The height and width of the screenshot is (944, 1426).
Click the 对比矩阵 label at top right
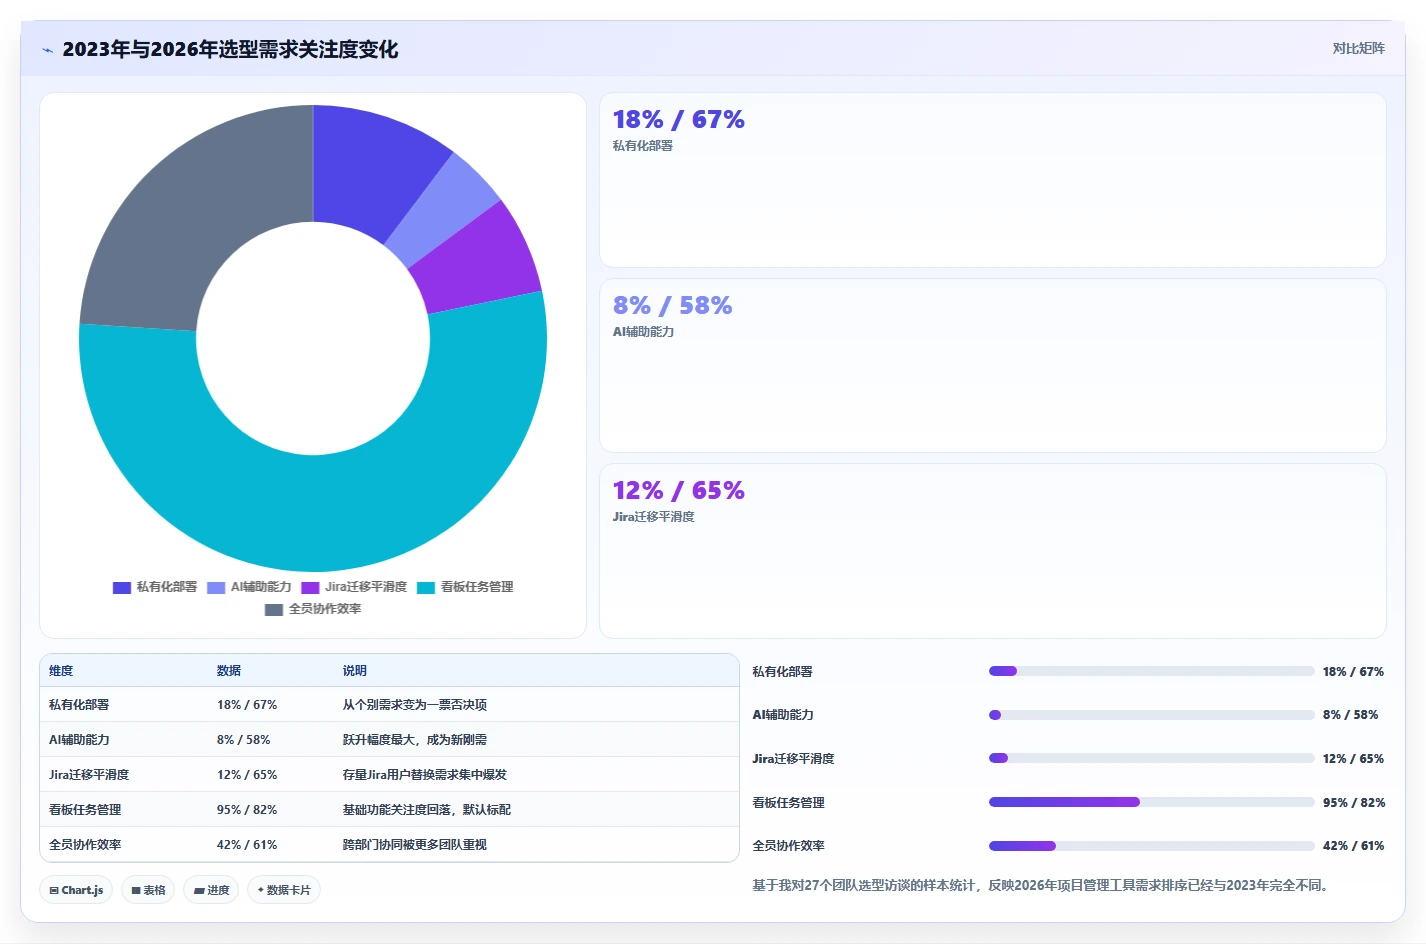[1358, 48]
